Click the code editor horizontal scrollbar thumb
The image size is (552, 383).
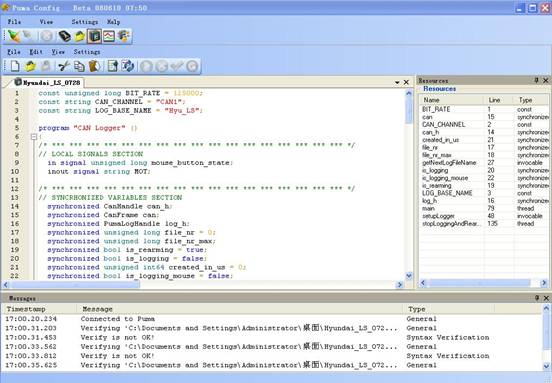pos(75,284)
